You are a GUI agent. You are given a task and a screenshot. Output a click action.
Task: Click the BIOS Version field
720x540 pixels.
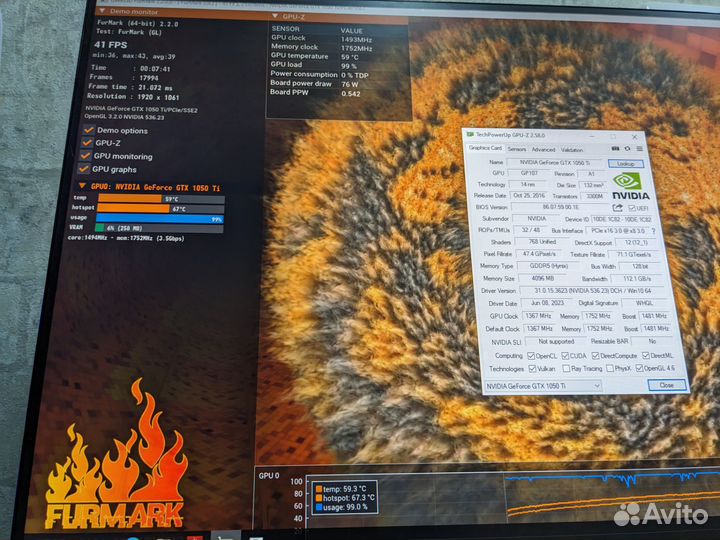(560, 207)
